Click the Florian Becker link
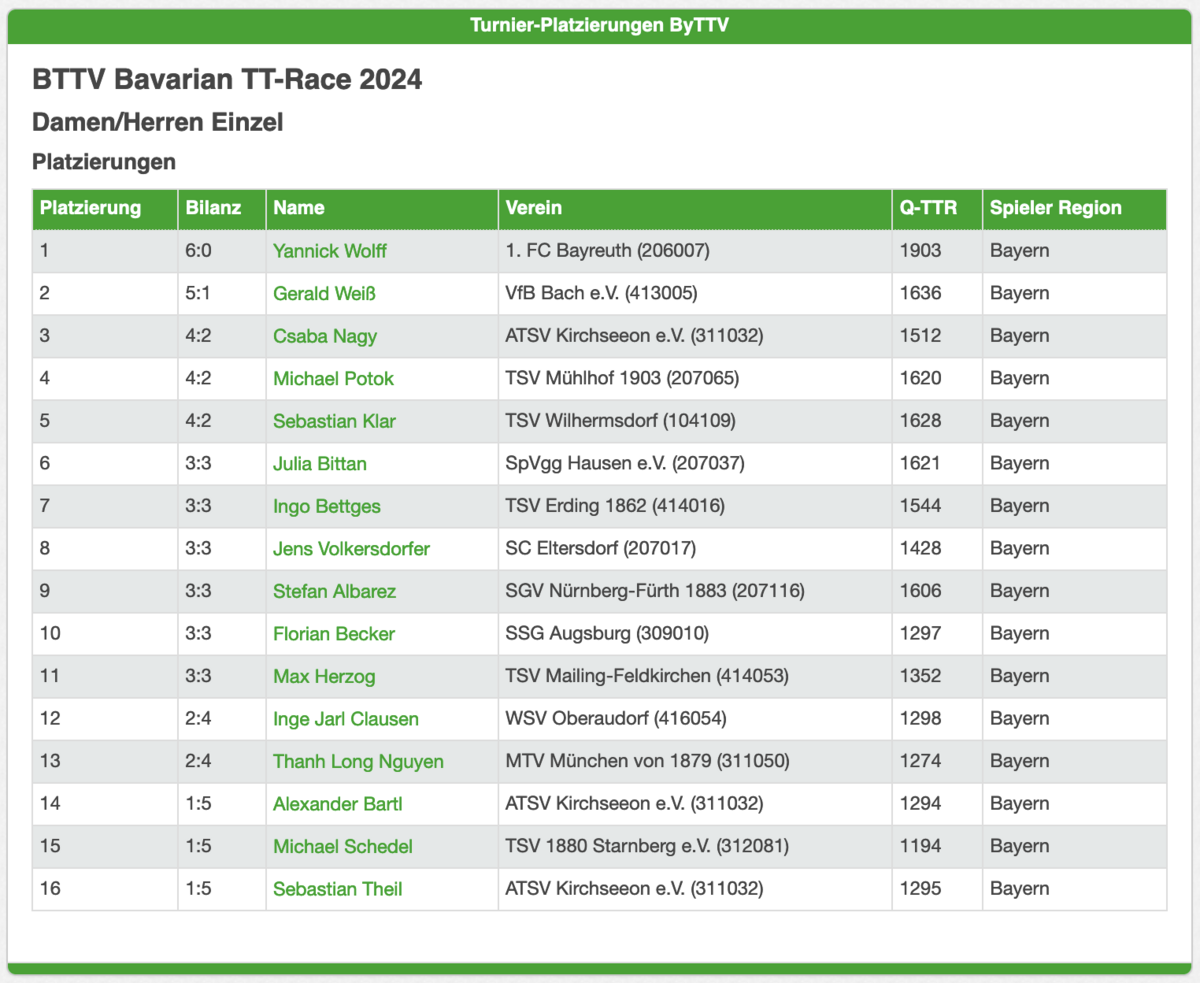Image resolution: width=1200 pixels, height=983 pixels. point(334,634)
